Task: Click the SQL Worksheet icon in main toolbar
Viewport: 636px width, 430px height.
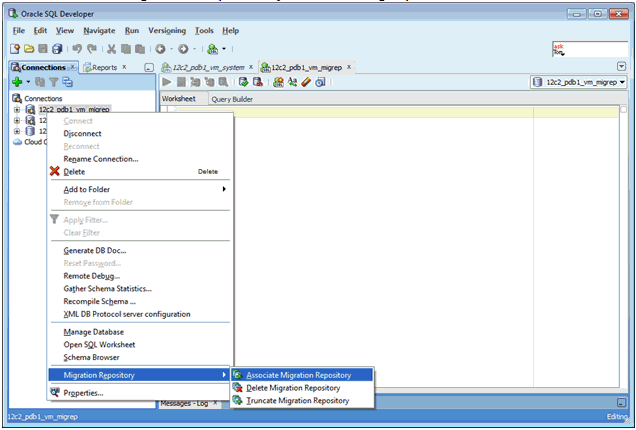Action: pos(213,49)
